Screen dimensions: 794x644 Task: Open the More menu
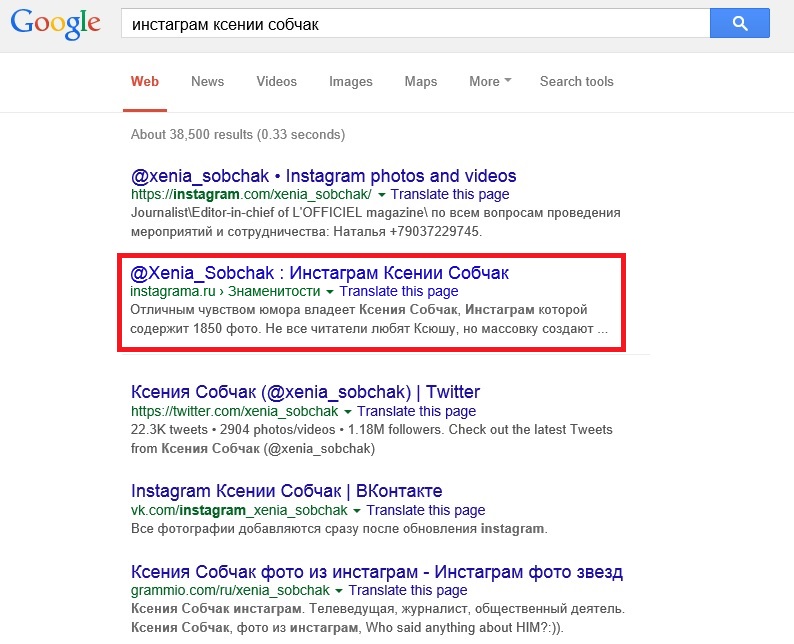click(490, 82)
